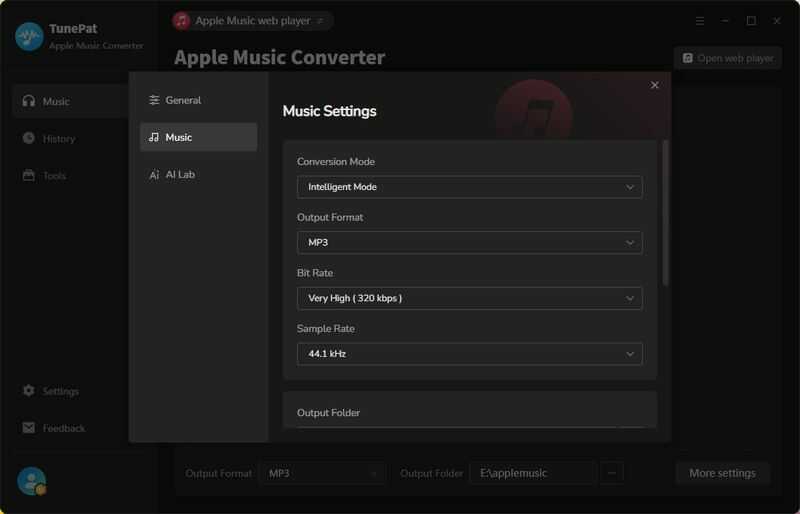Click the Settings gear icon
This screenshot has width=800, height=514.
point(29,390)
